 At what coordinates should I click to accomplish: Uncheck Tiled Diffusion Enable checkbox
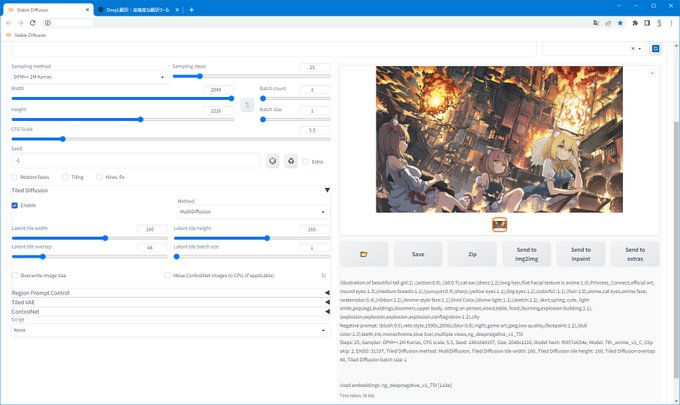pyautogui.click(x=14, y=205)
